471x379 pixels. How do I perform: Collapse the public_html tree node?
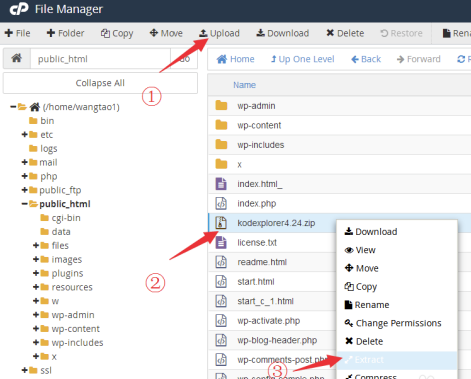click(x=24, y=204)
